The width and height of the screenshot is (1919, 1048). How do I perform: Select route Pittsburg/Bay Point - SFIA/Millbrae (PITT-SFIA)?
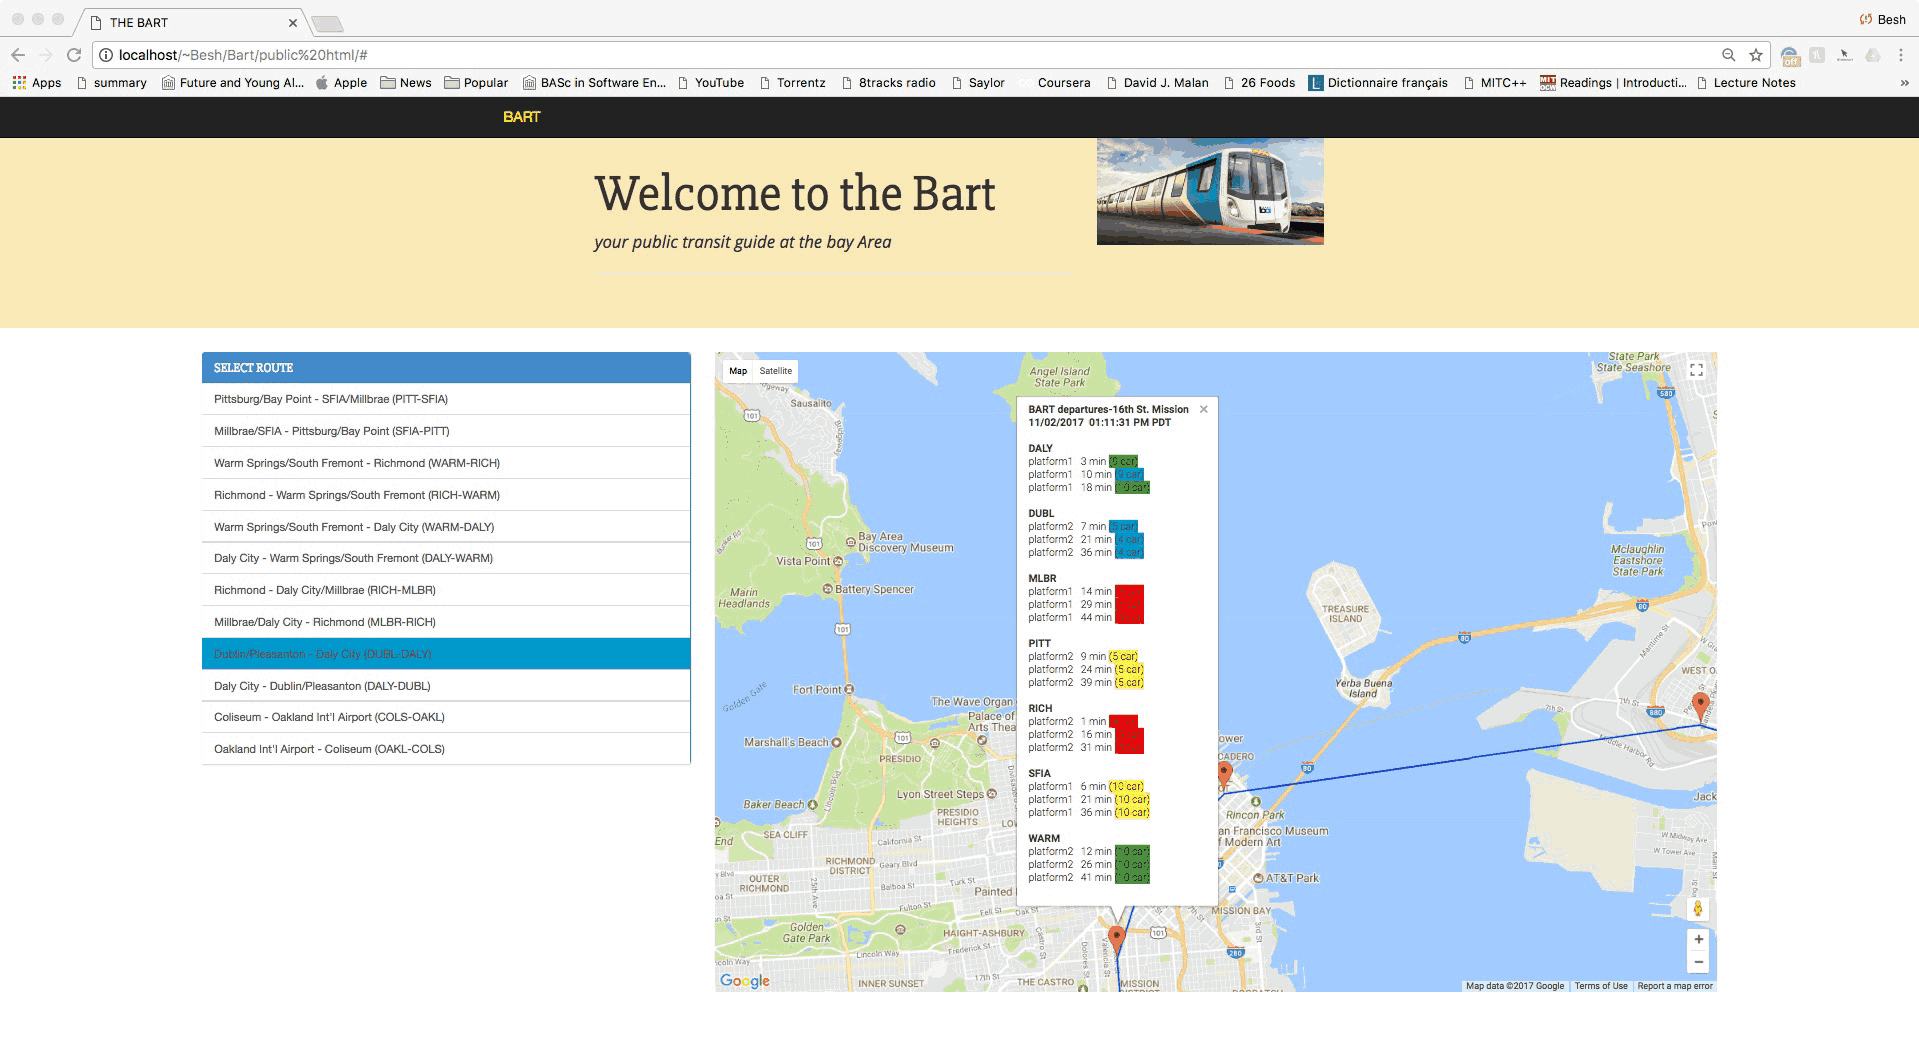pos(446,399)
